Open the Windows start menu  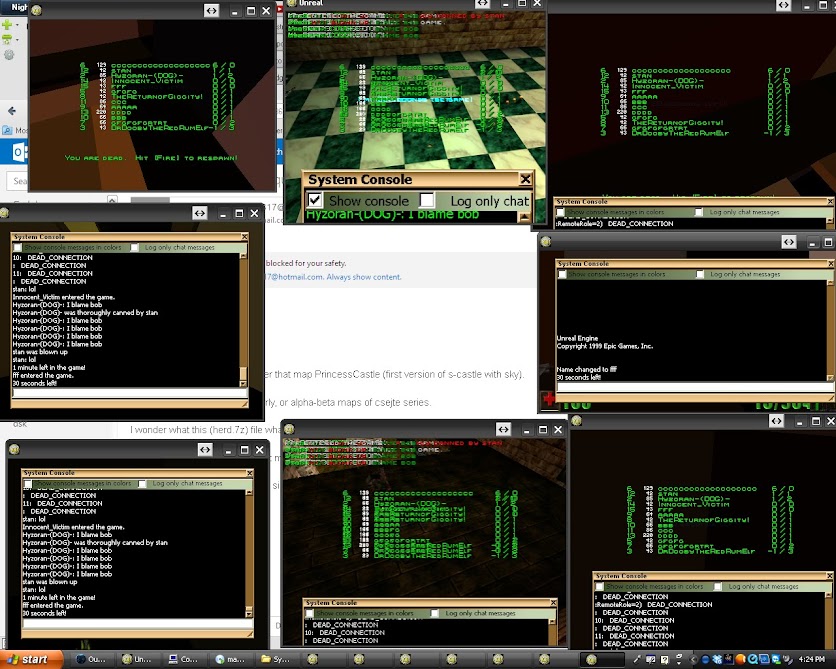pyautogui.click(x=30, y=659)
